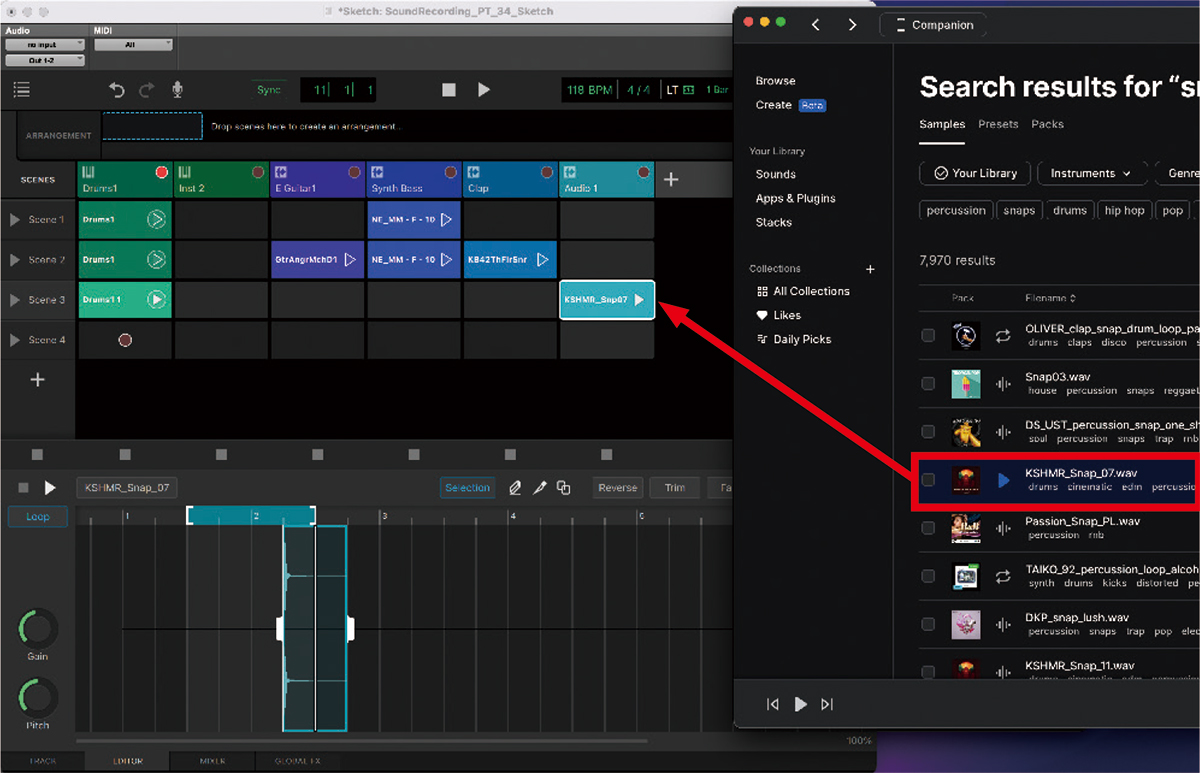Switch to the TRACK tab
The height and width of the screenshot is (773, 1200).
41,761
